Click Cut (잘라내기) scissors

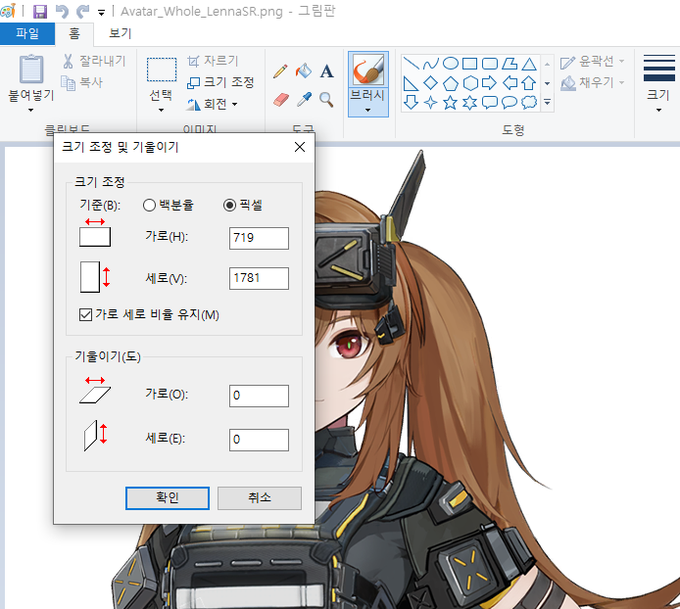click(94, 61)
